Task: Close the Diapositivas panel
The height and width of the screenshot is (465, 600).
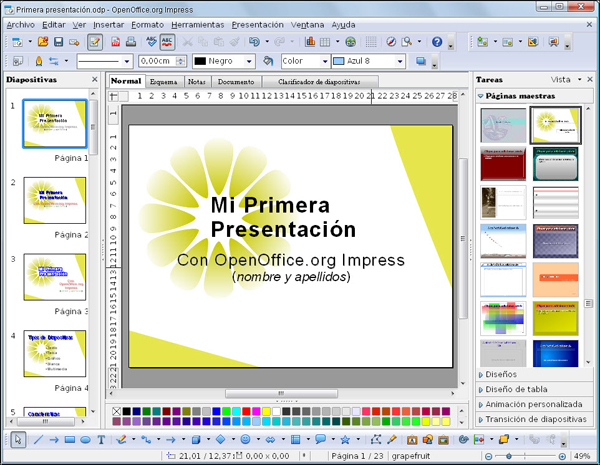Action: click(x=95, y=80)
